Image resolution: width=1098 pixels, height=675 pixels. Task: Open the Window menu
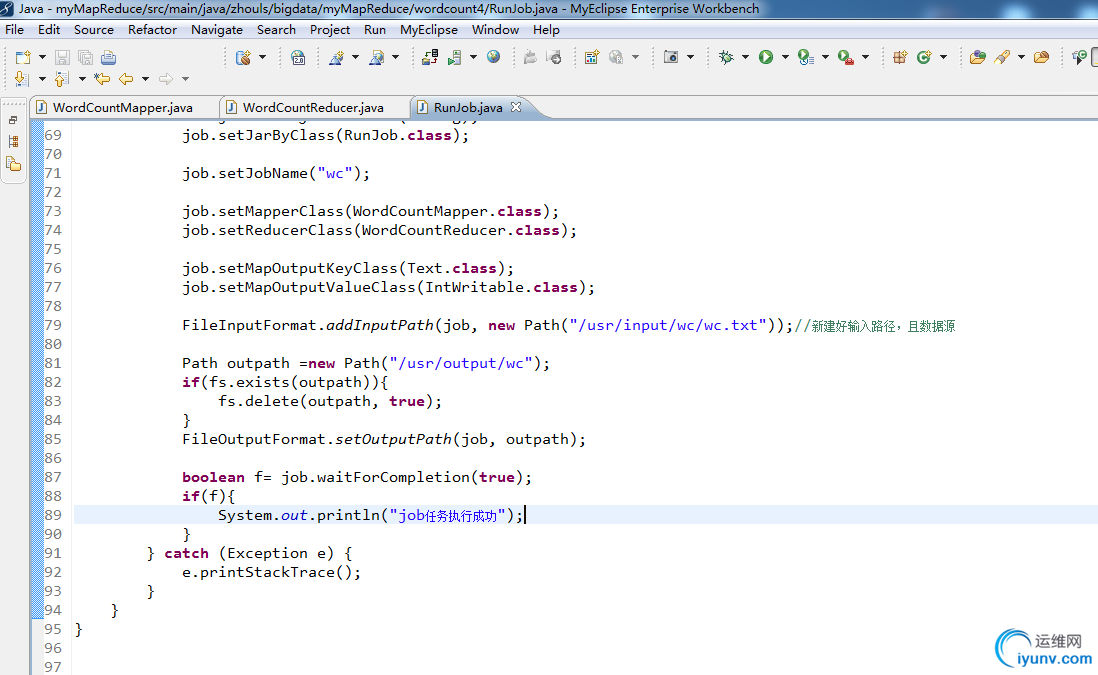pyautogui.click(x=495, y=29)
